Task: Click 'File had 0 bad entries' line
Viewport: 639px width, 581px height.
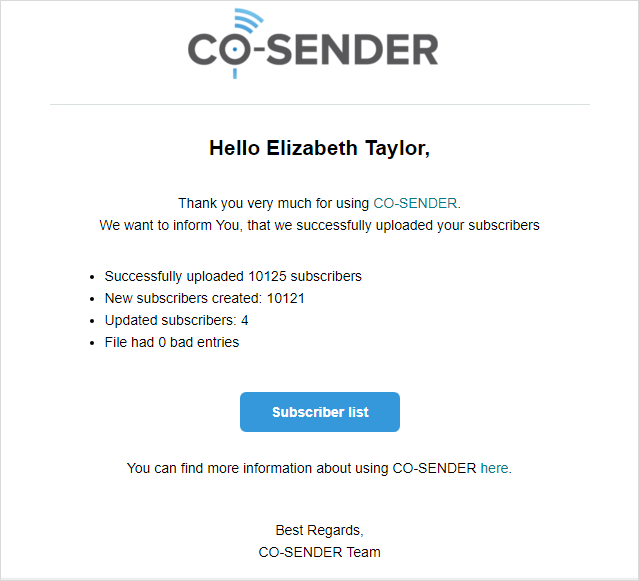Action: [172, 342]
